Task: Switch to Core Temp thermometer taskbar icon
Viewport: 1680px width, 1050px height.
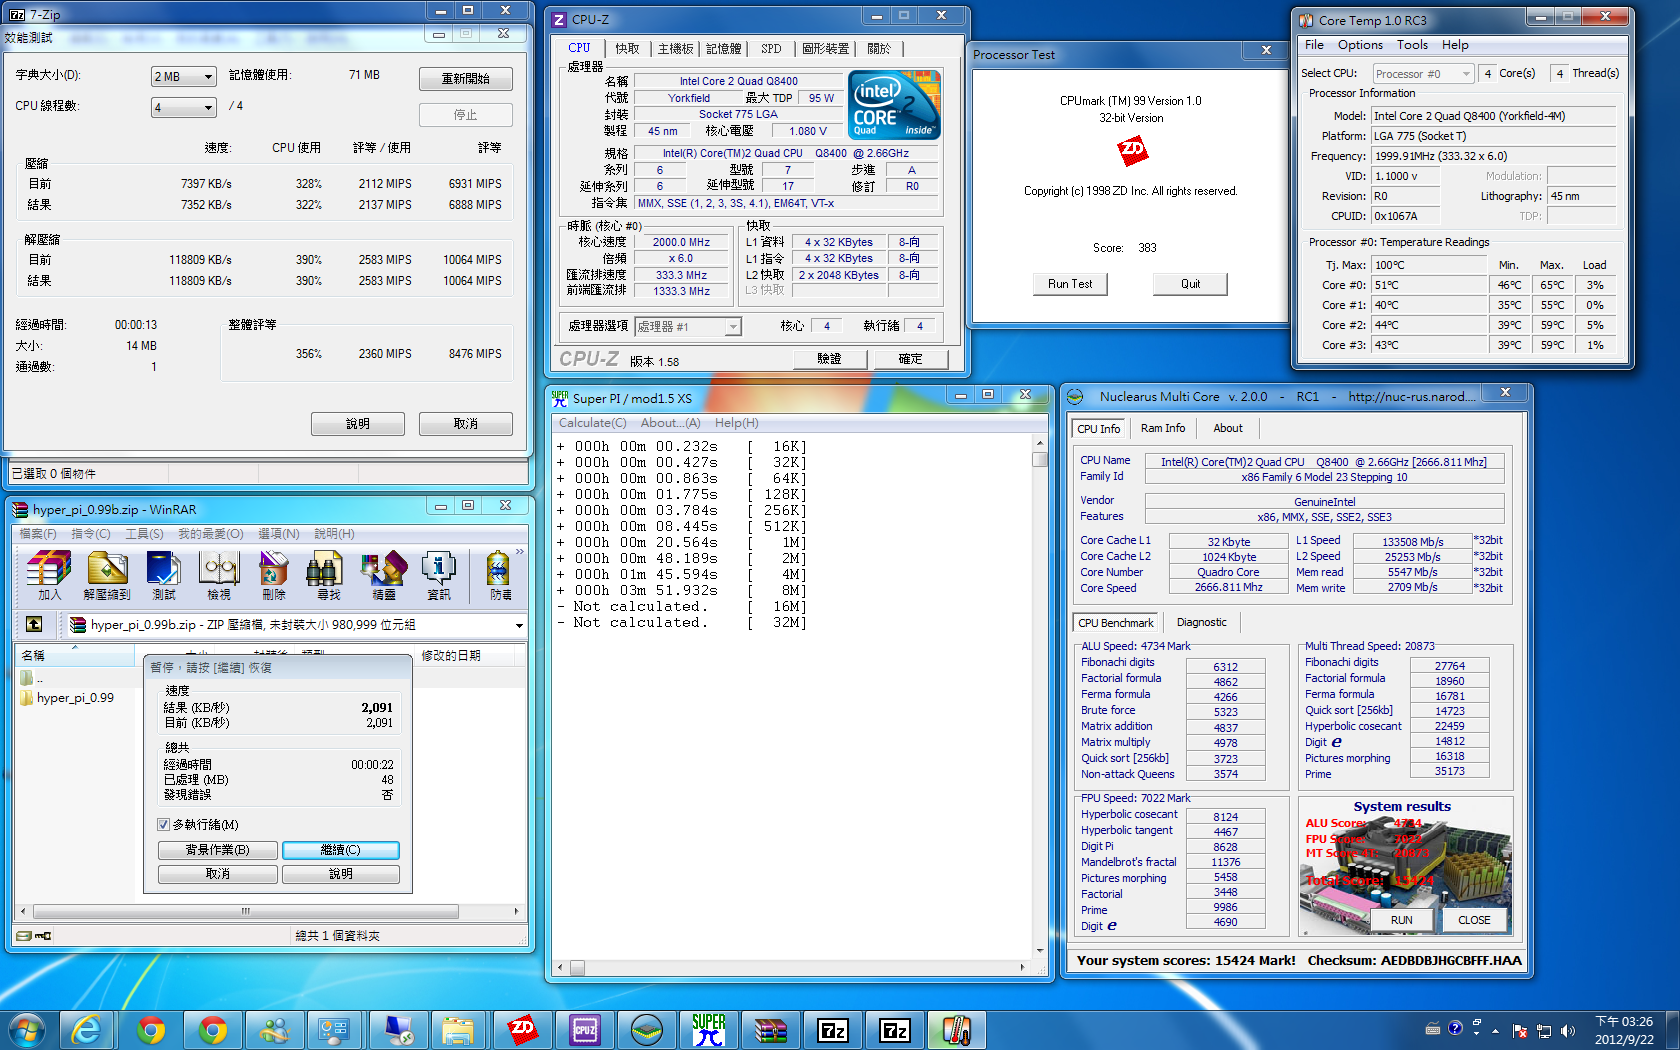Action: click(956, 1030)
